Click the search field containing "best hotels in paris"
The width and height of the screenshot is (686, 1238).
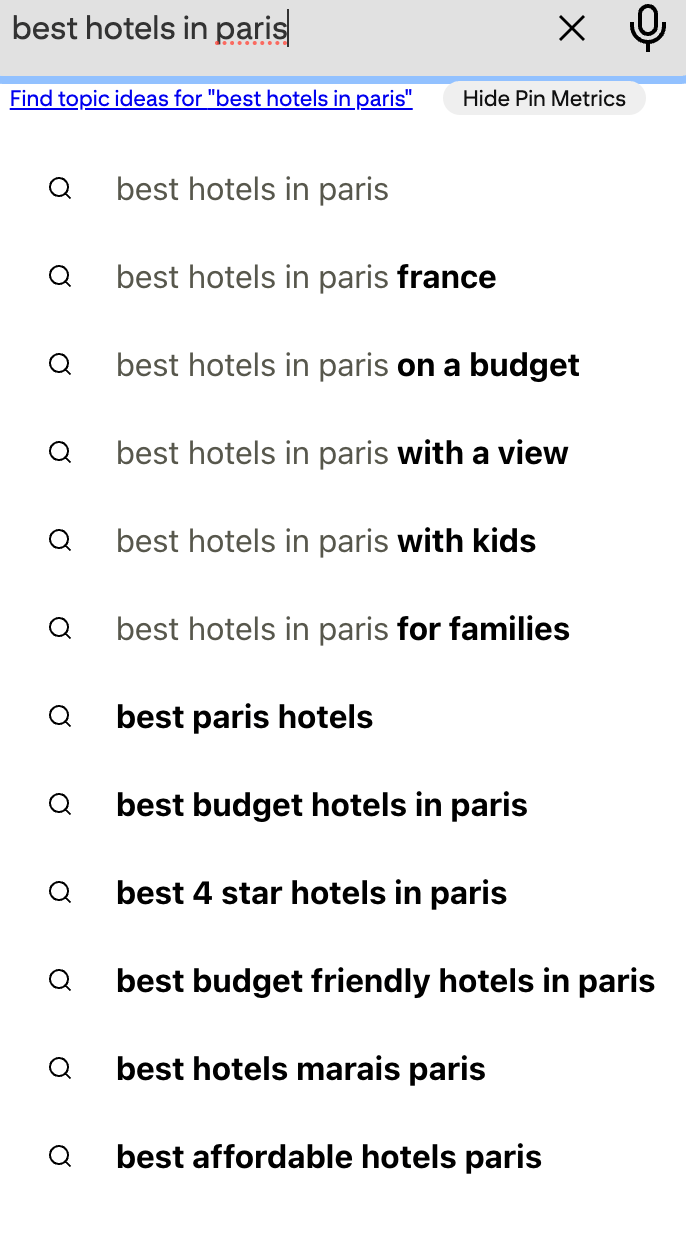pos(270,29)
